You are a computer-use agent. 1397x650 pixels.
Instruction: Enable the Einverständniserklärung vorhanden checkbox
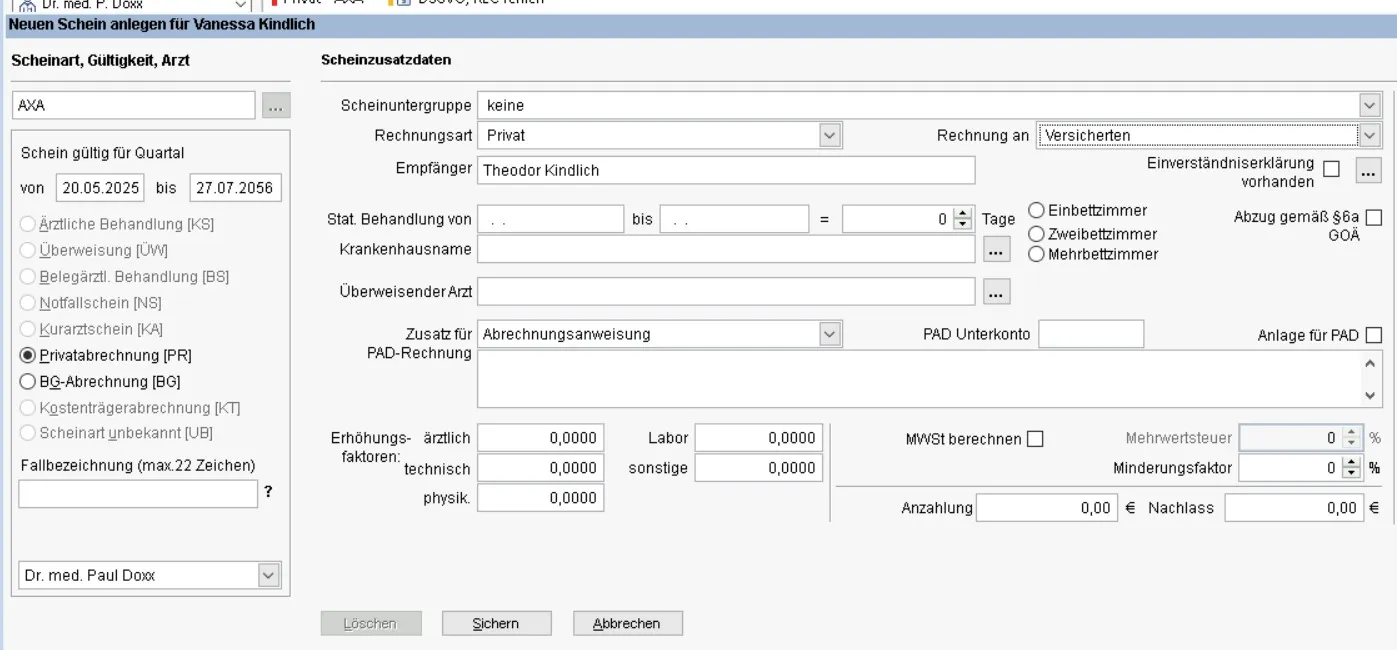point(1331,170)
